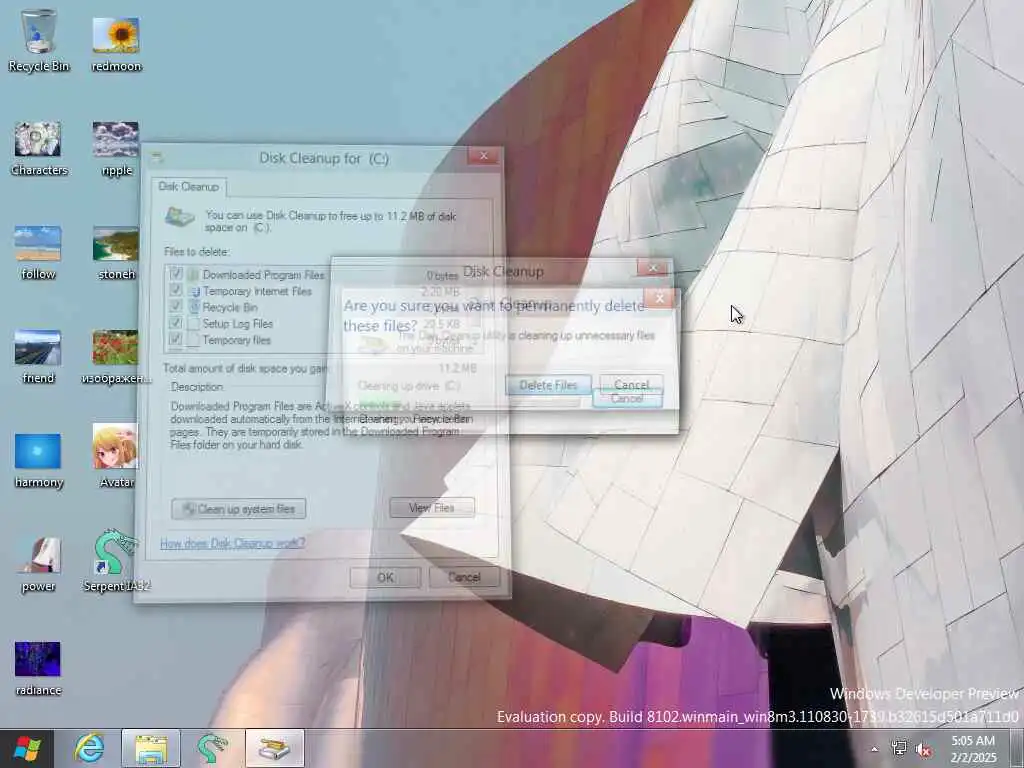
Task: Click the Windows Start button
Action: tap(27, 748)
